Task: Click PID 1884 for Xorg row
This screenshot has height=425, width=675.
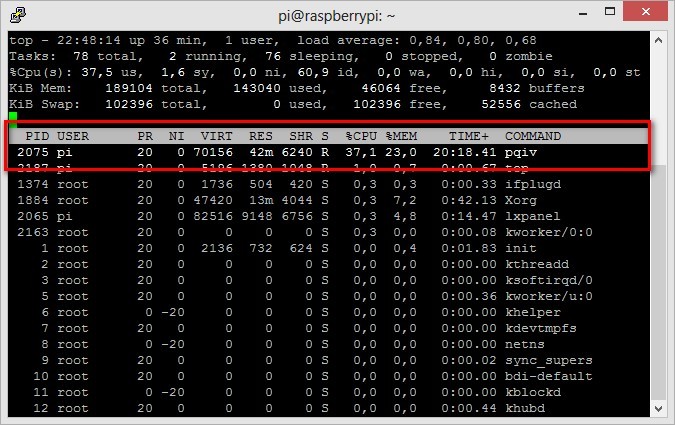Action: coord(33,200)
